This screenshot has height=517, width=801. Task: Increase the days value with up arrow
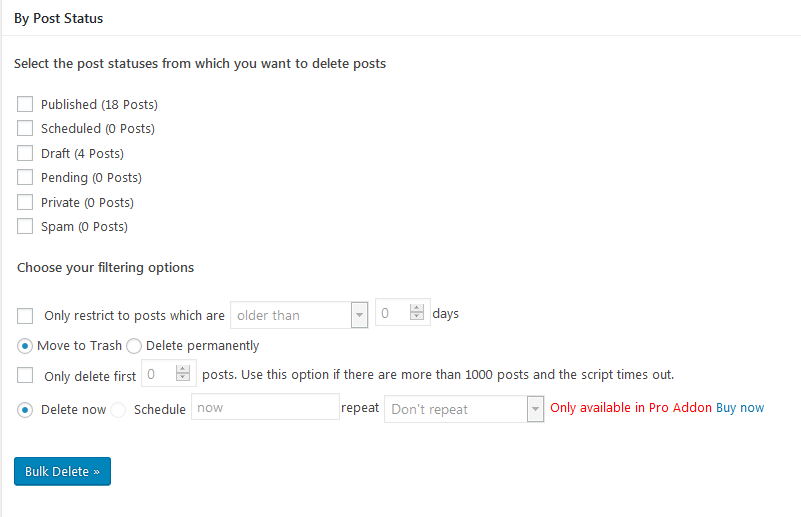point(419,308)
